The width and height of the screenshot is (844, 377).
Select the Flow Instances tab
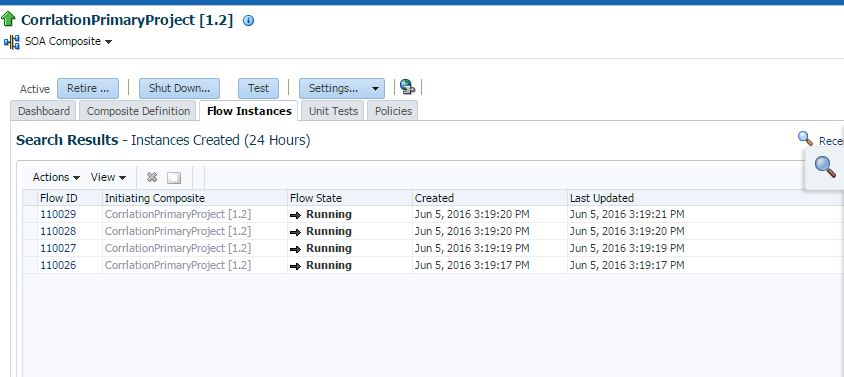[x=249, y=111]
